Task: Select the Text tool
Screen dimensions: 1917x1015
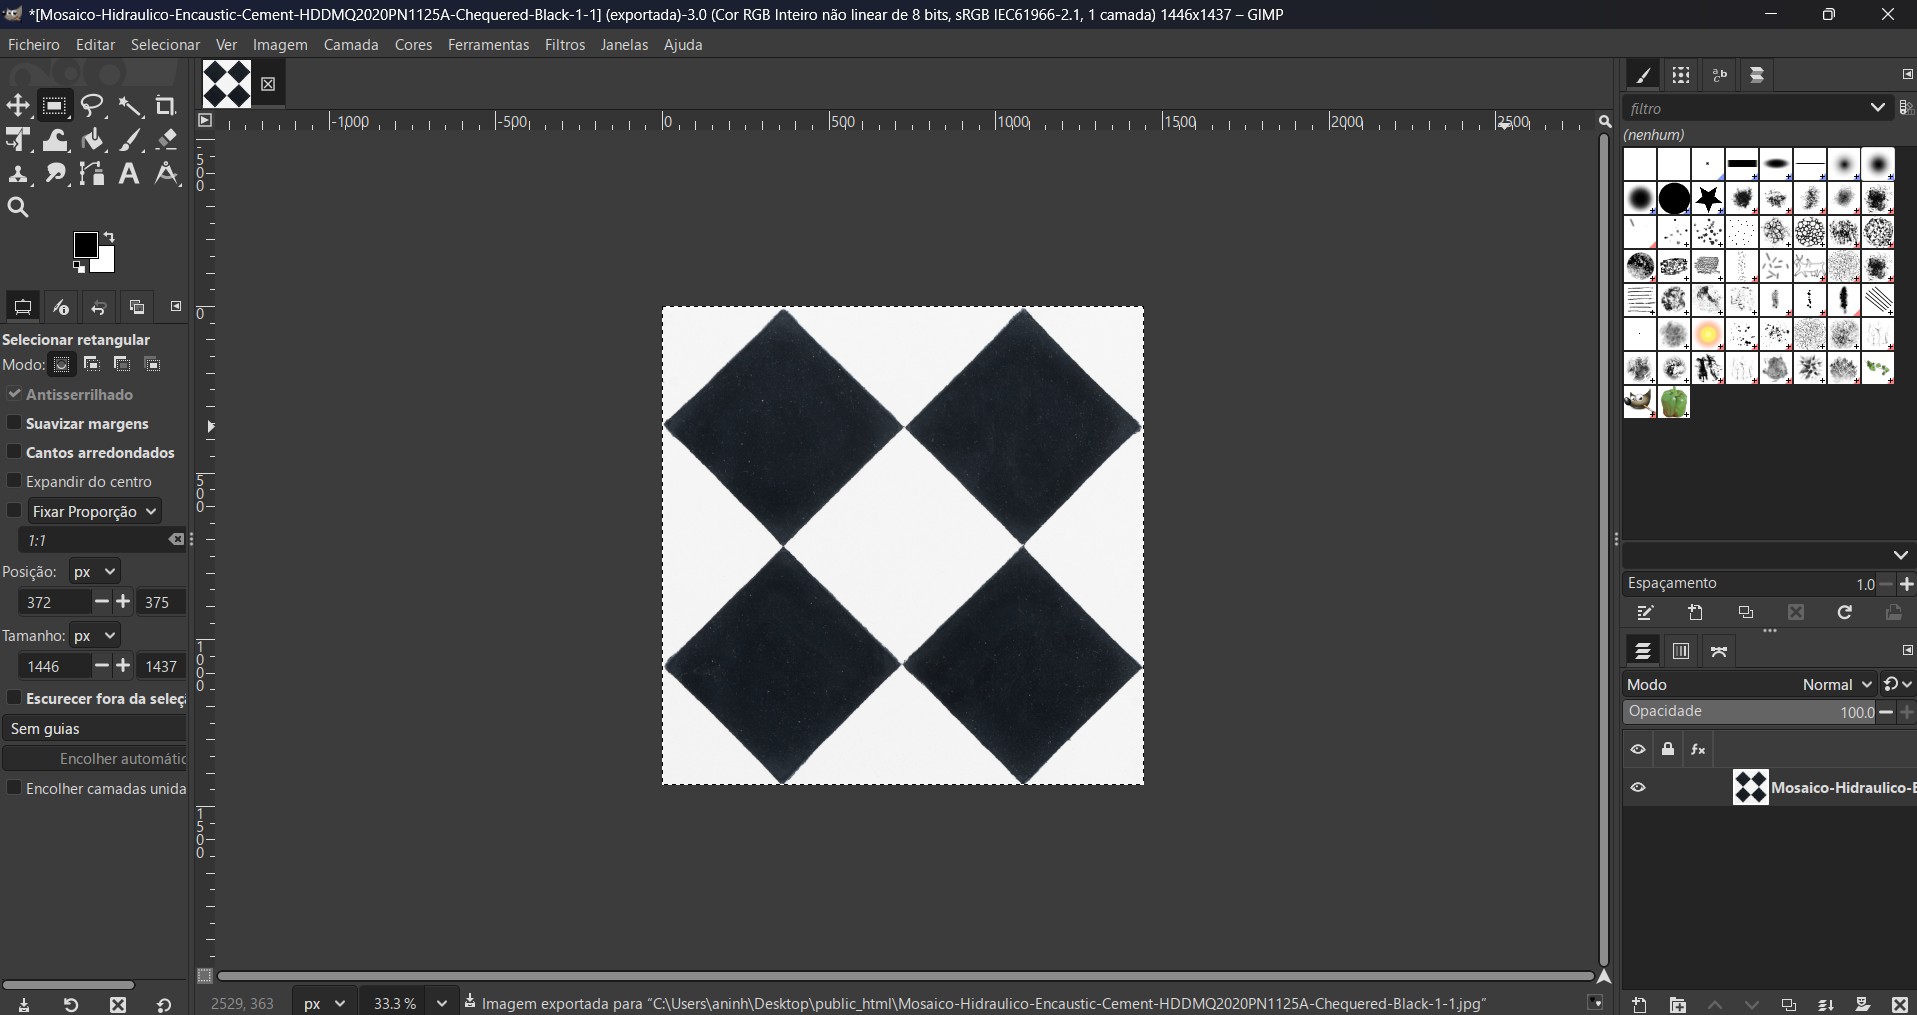Action: [x=129, y=174]
